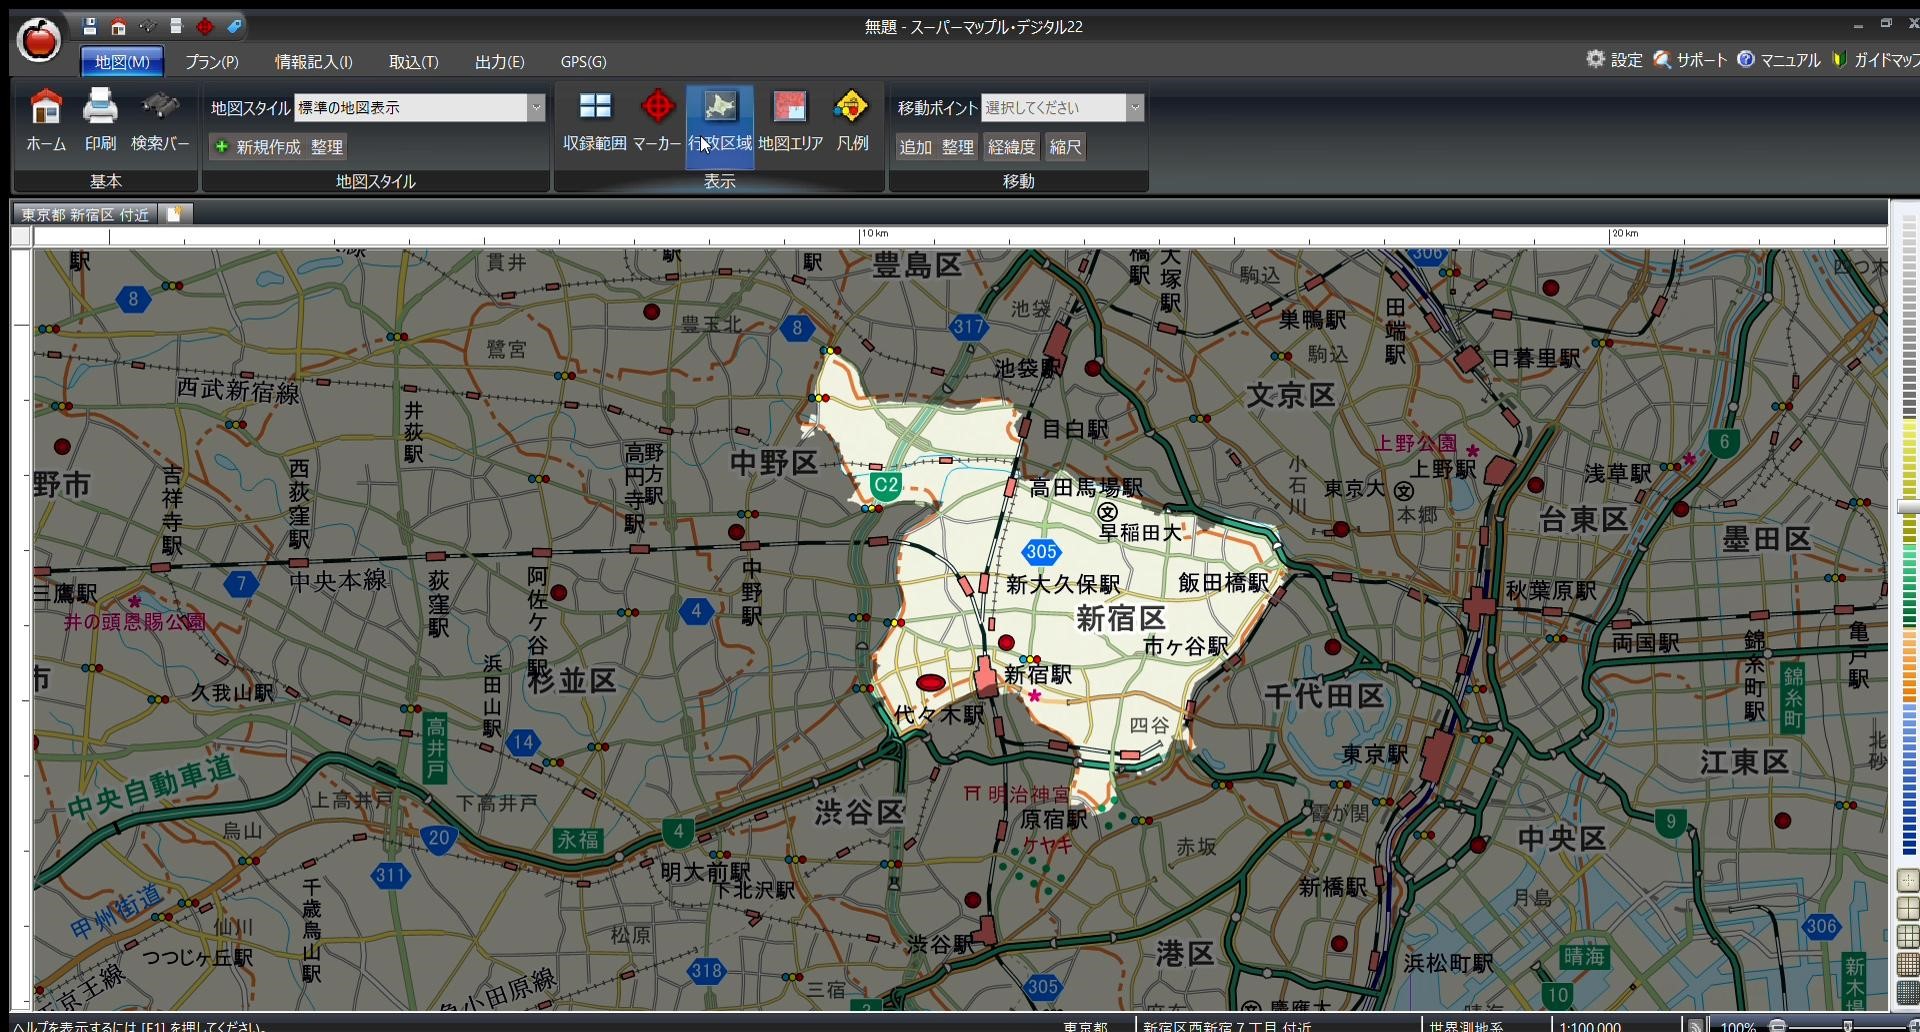This screenshot has height=1032, width=1920.
Task: Open the 取込(T) ribbon tab
Action: 414,62
